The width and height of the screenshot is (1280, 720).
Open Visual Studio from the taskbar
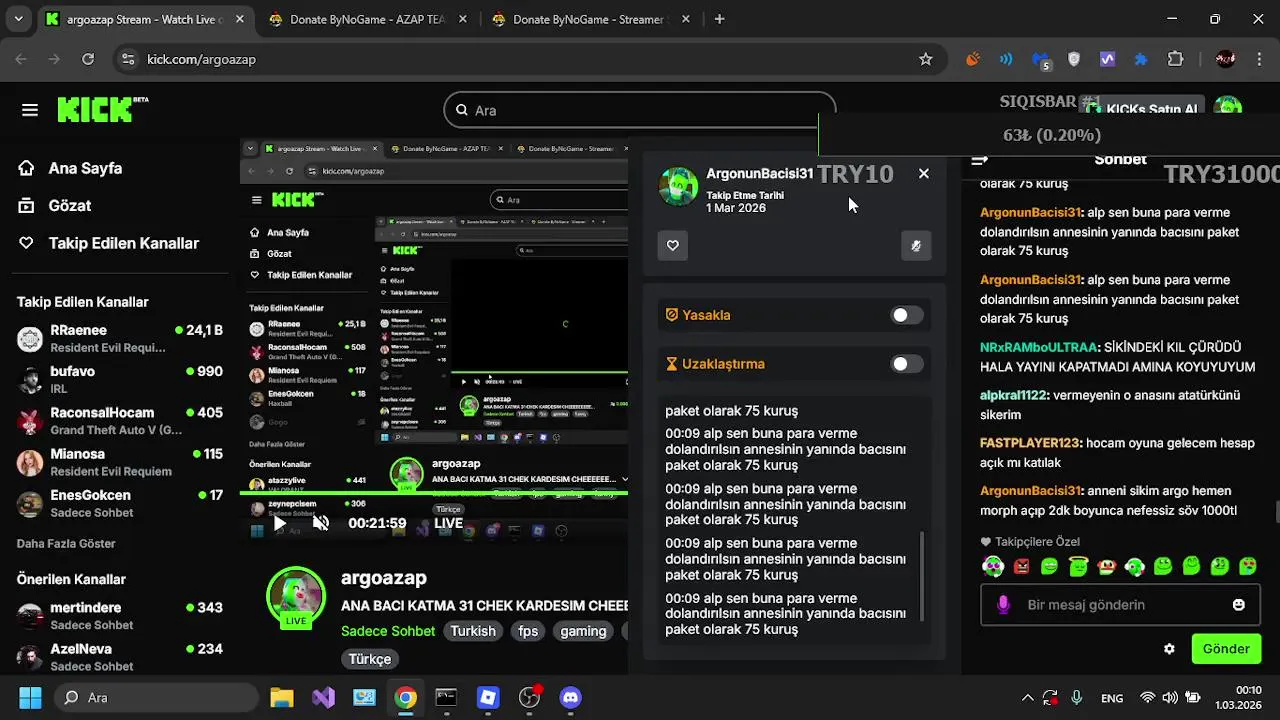pyautogui.click(x=322, y=697)
